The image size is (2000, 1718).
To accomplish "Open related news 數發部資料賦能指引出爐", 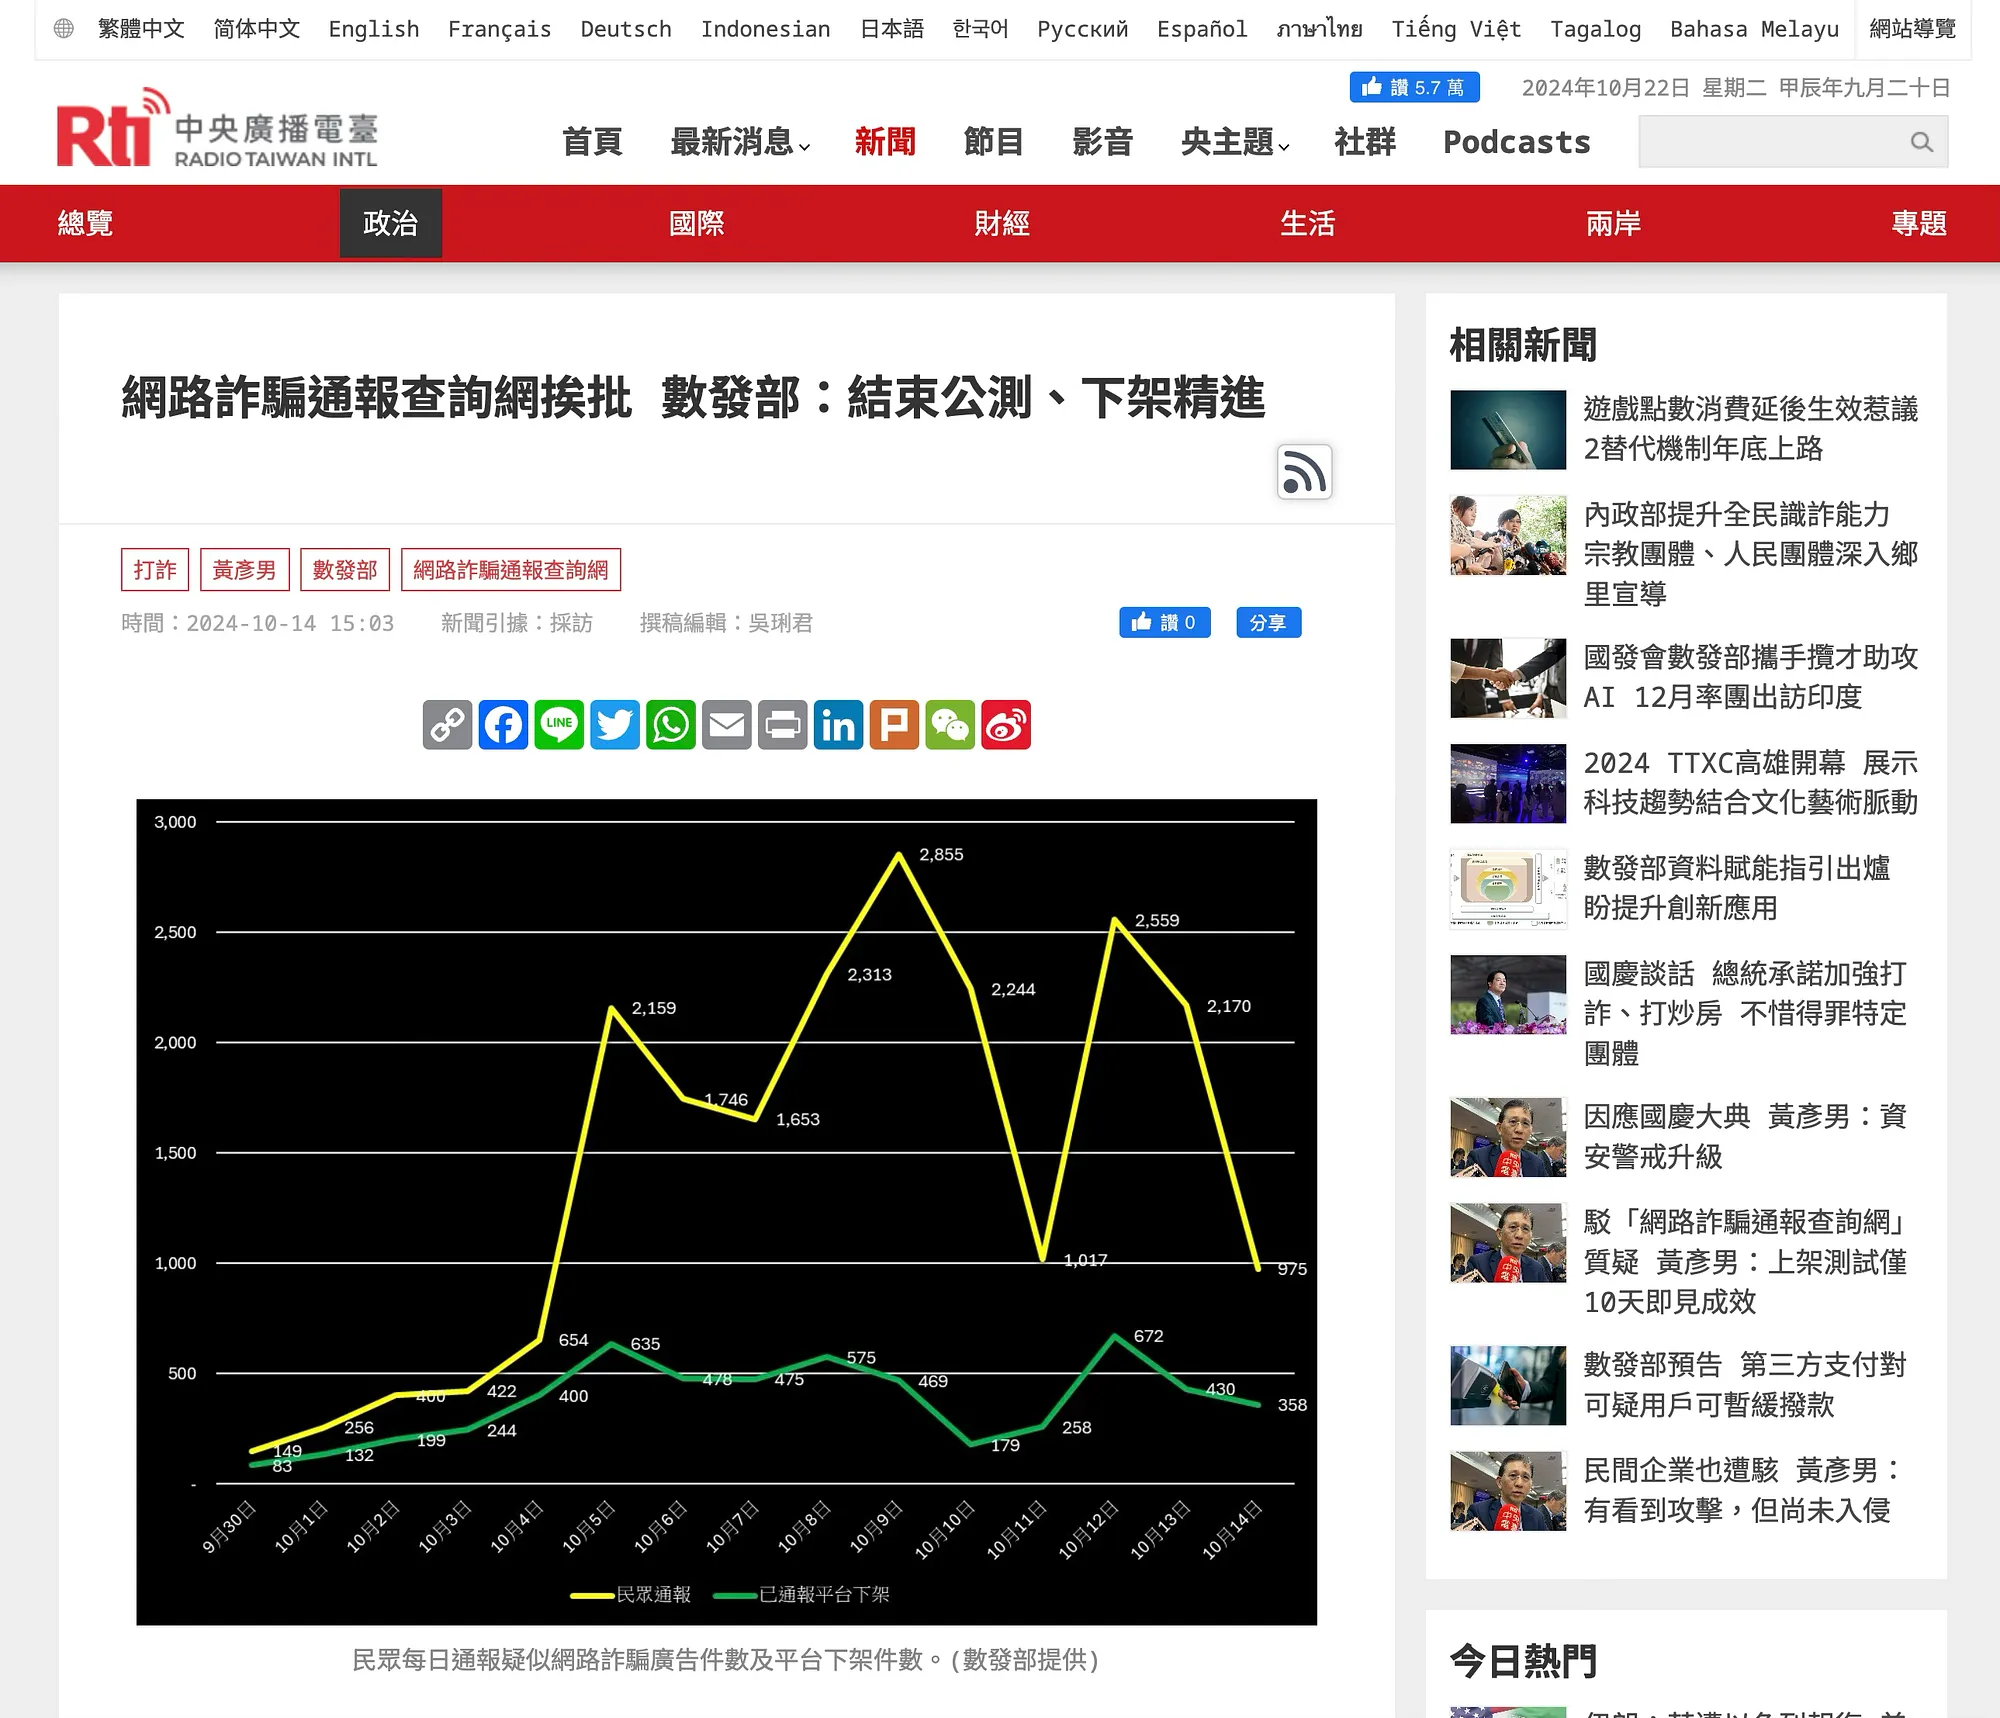I will tap(1737, 888).
